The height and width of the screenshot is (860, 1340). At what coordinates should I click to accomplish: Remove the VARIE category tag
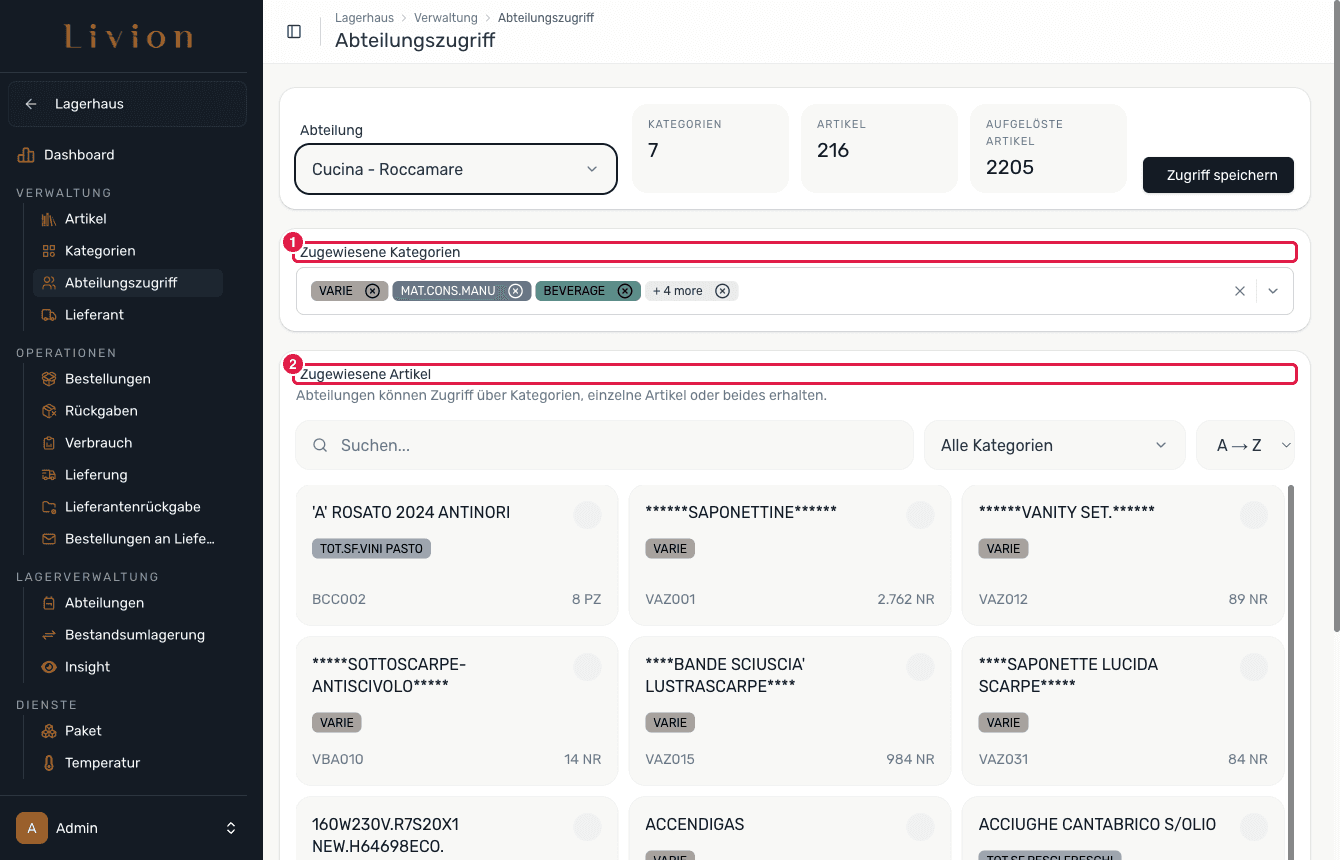372,291
